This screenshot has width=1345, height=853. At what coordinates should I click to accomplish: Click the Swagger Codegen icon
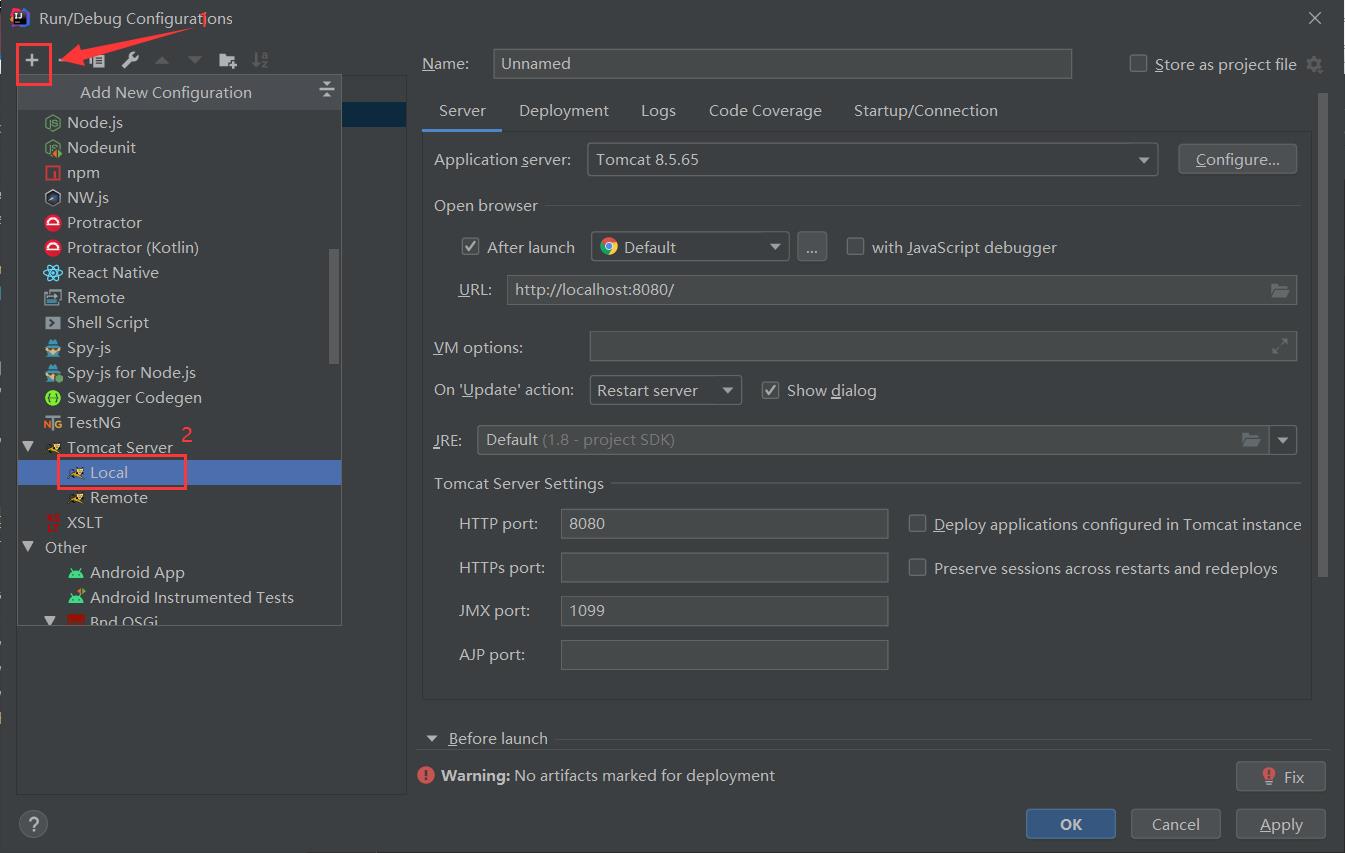[53, 397]
